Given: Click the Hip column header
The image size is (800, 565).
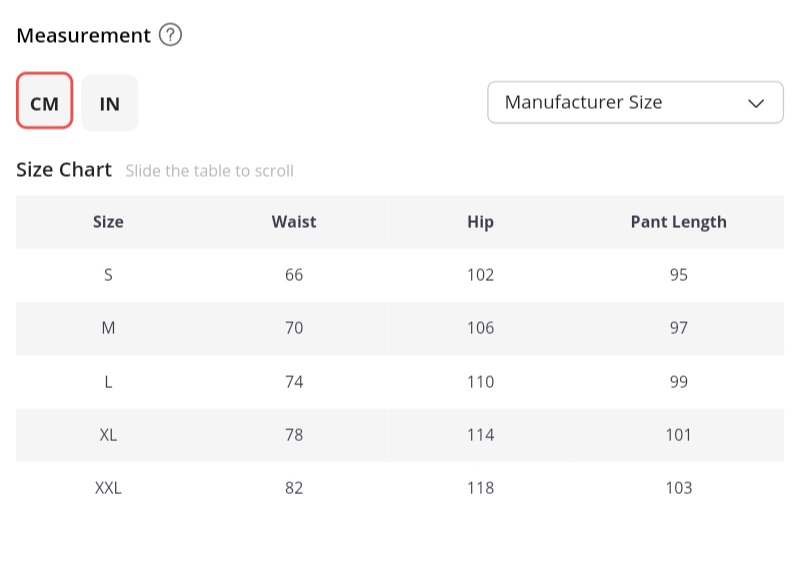Looking at the screenshot, I should tap(480, 222).
